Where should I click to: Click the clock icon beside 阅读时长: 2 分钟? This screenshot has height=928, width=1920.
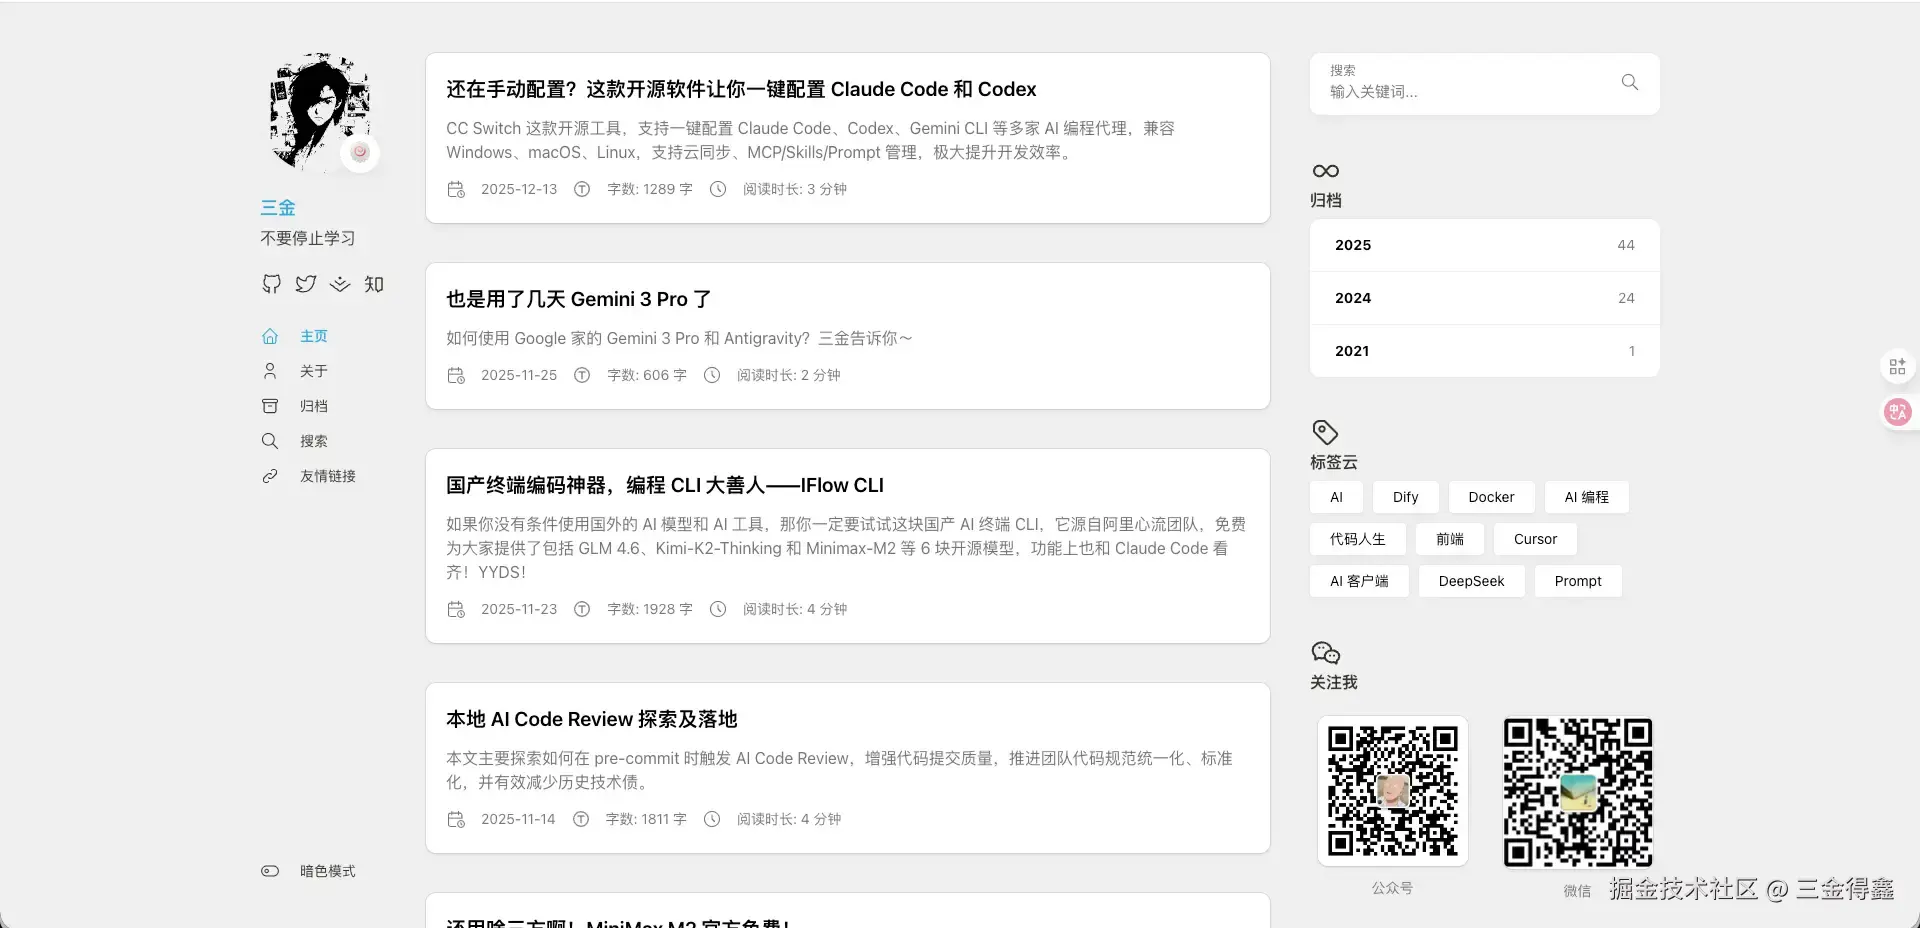(712, 375)
